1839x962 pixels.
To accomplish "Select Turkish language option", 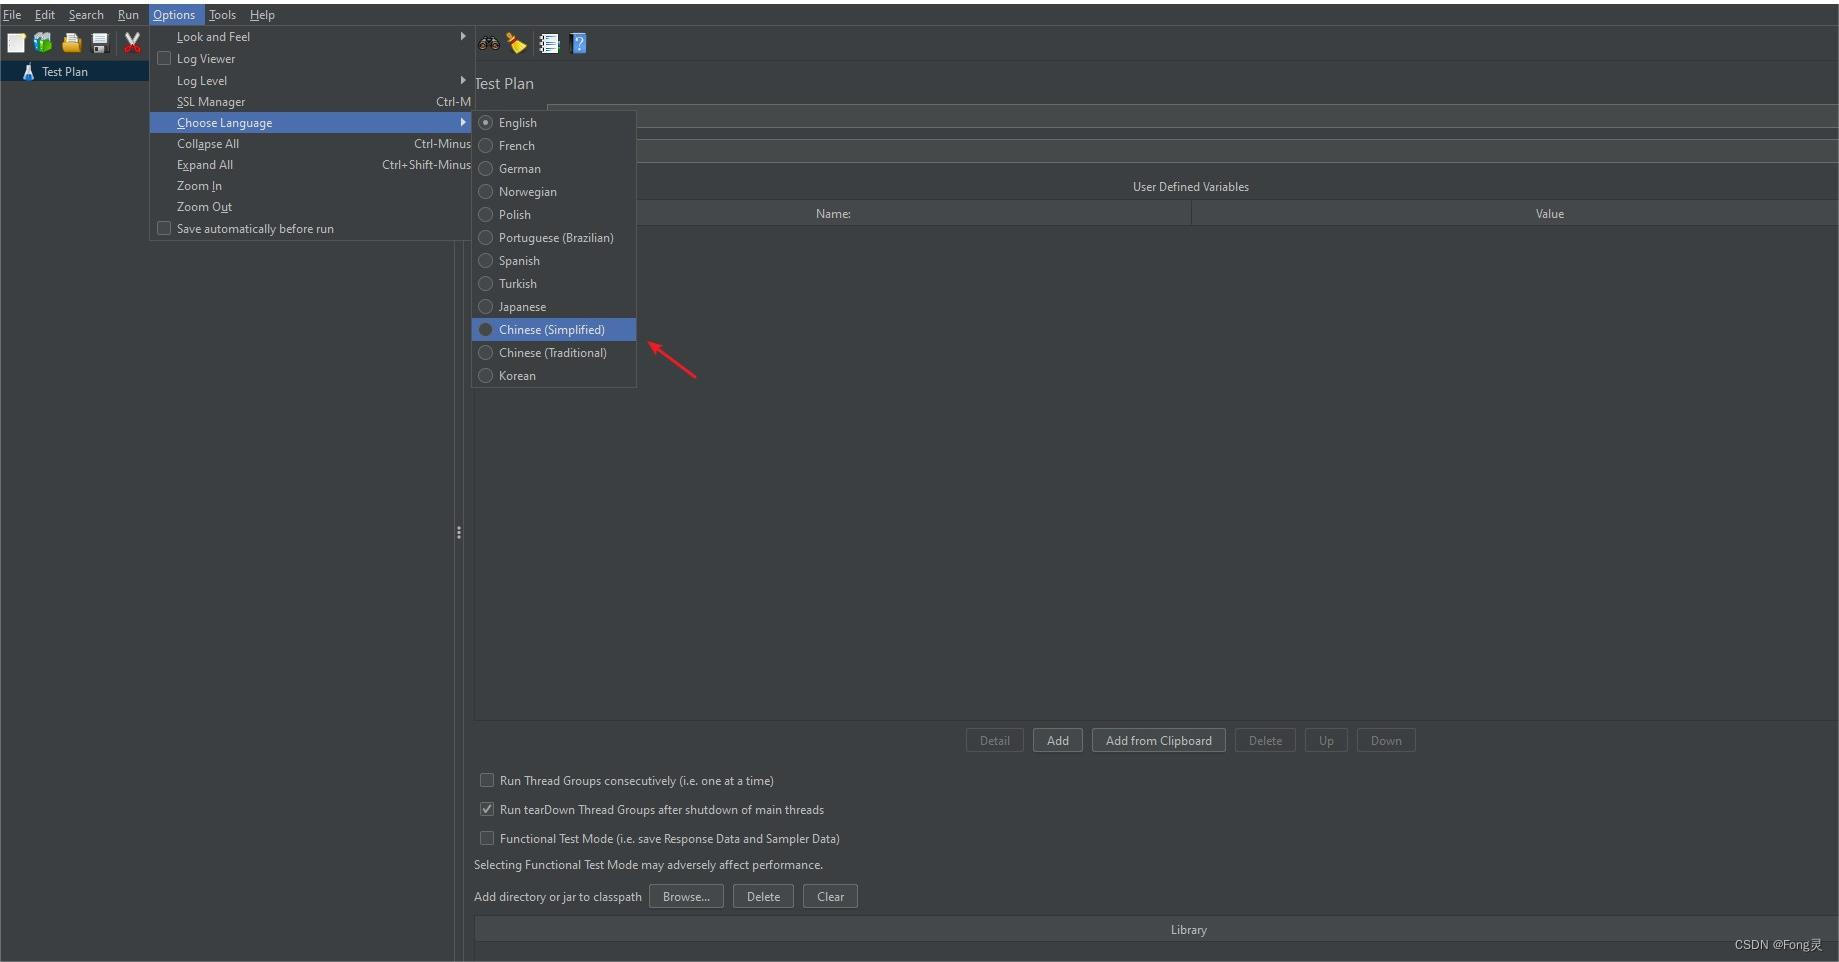I will click(x=554, y=284).
